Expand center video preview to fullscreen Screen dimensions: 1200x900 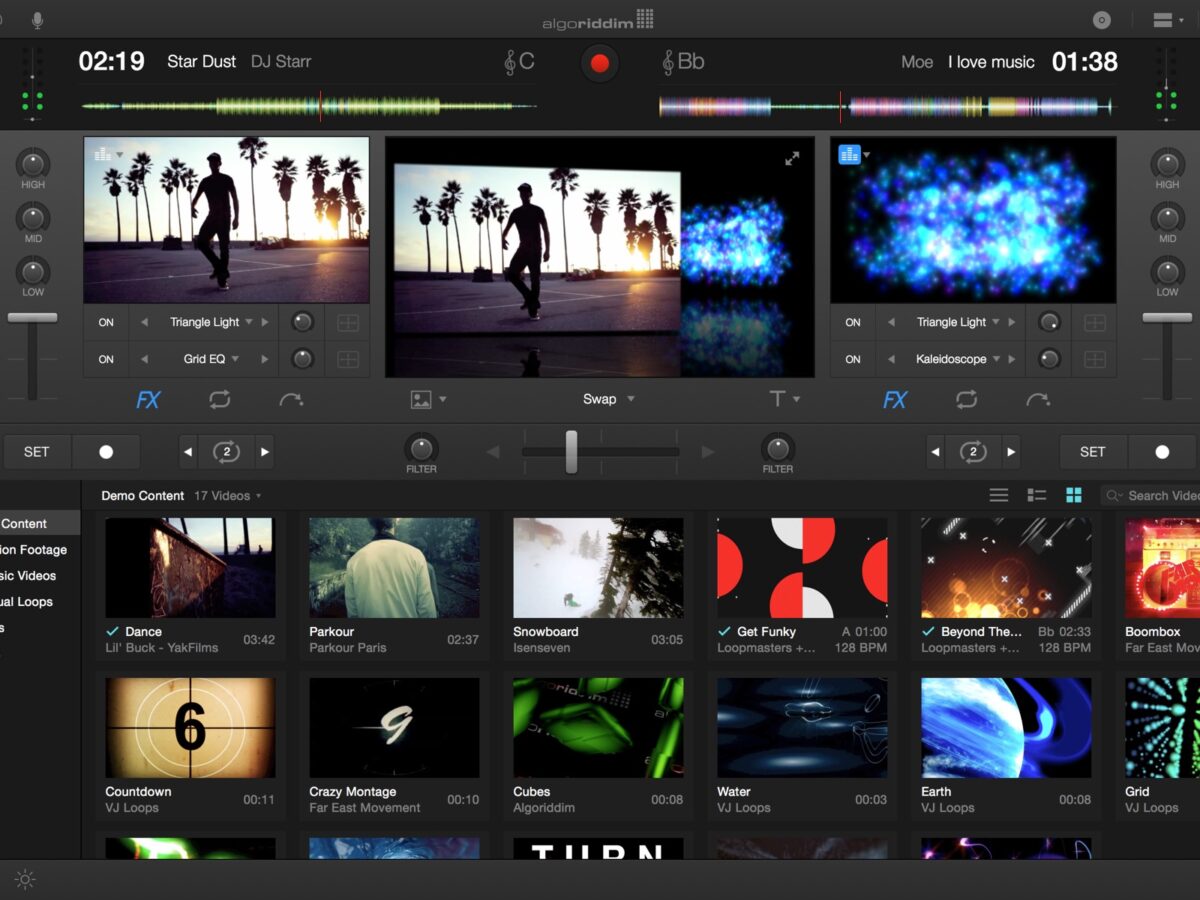pyautogui.click(x=792, y=158)
